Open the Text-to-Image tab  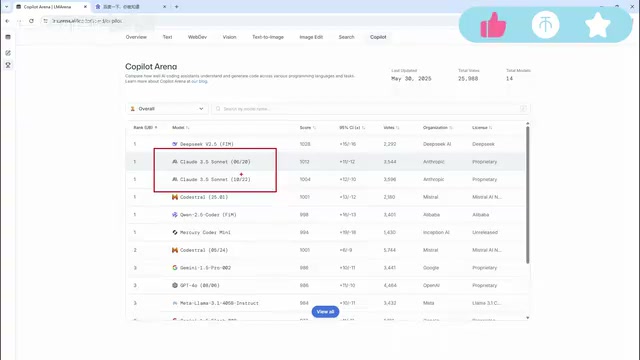click(268, 37)
